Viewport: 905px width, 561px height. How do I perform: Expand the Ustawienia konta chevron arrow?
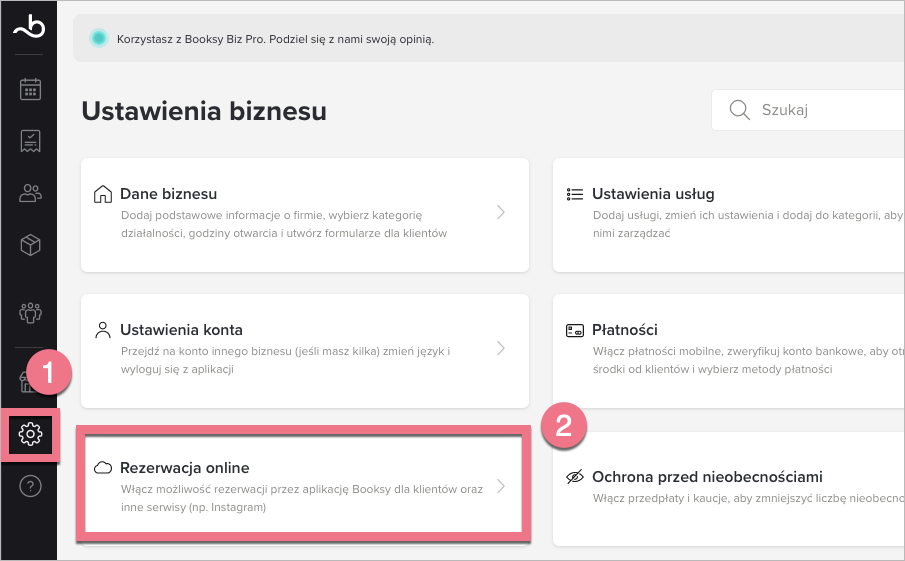coord(501,348)
